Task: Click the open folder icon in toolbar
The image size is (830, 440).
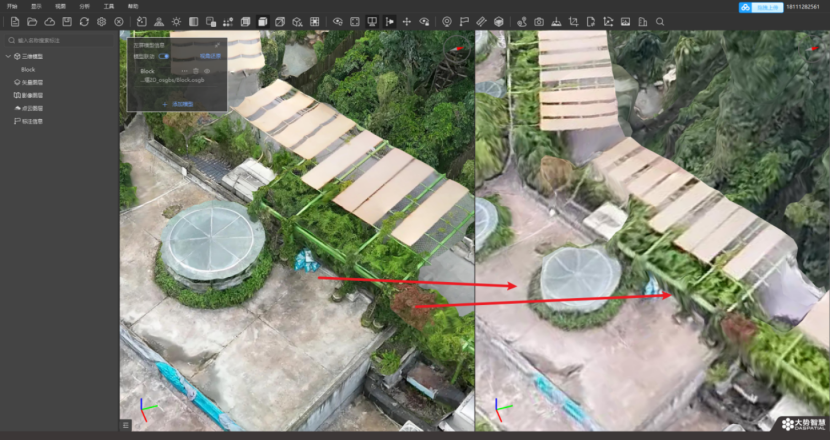Action: [x=32, y=21]
